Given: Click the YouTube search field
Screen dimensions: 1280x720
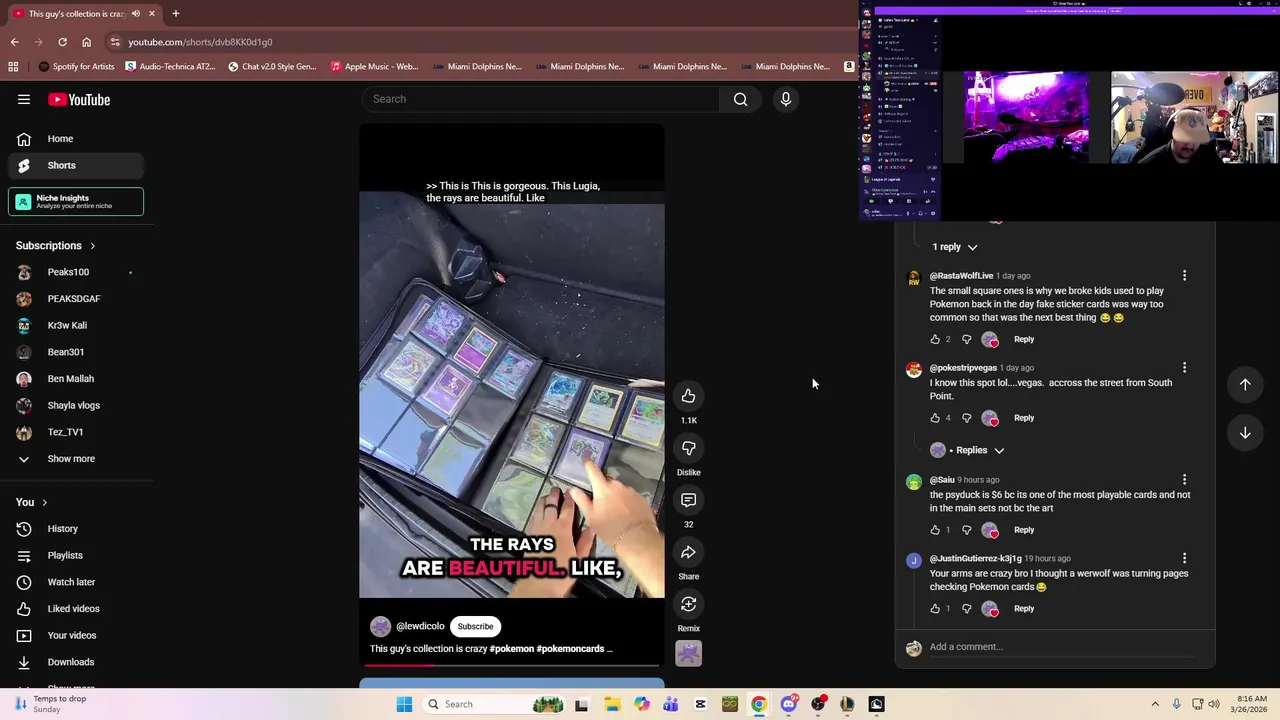Looking at the screenshot, I should 540,99.
